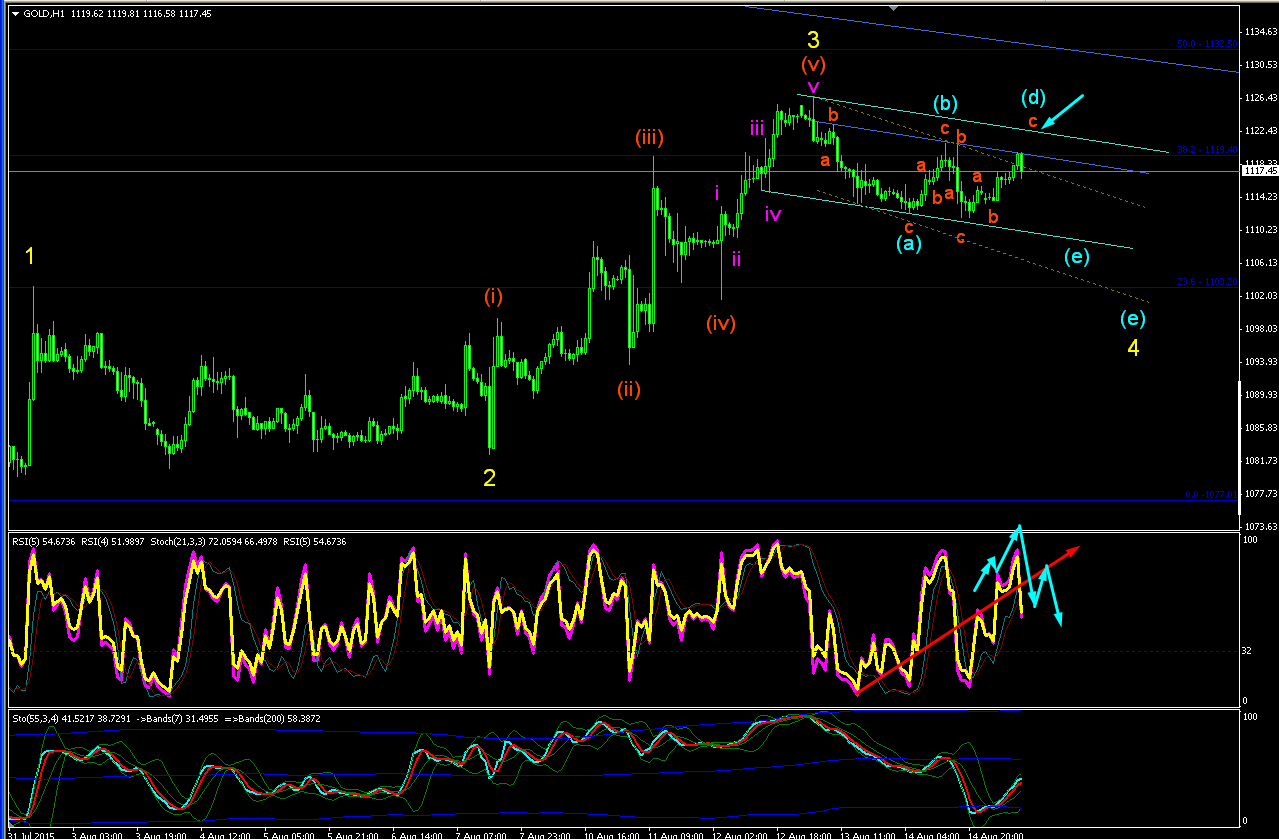Select the magenta iv subwave label

coord(773,213)
